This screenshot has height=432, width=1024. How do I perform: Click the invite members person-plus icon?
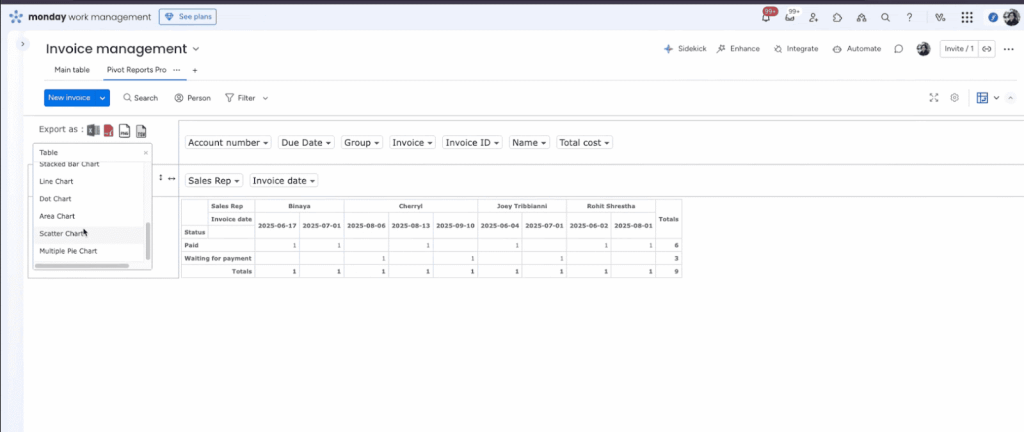[x=814, y=18]
